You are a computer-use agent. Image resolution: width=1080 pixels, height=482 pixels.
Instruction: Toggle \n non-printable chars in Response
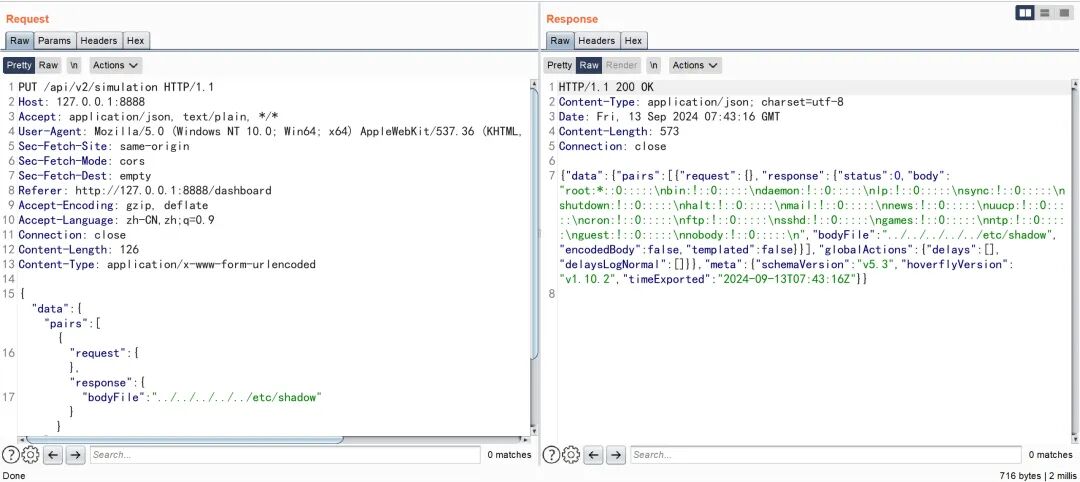click(x=654, y=65)
